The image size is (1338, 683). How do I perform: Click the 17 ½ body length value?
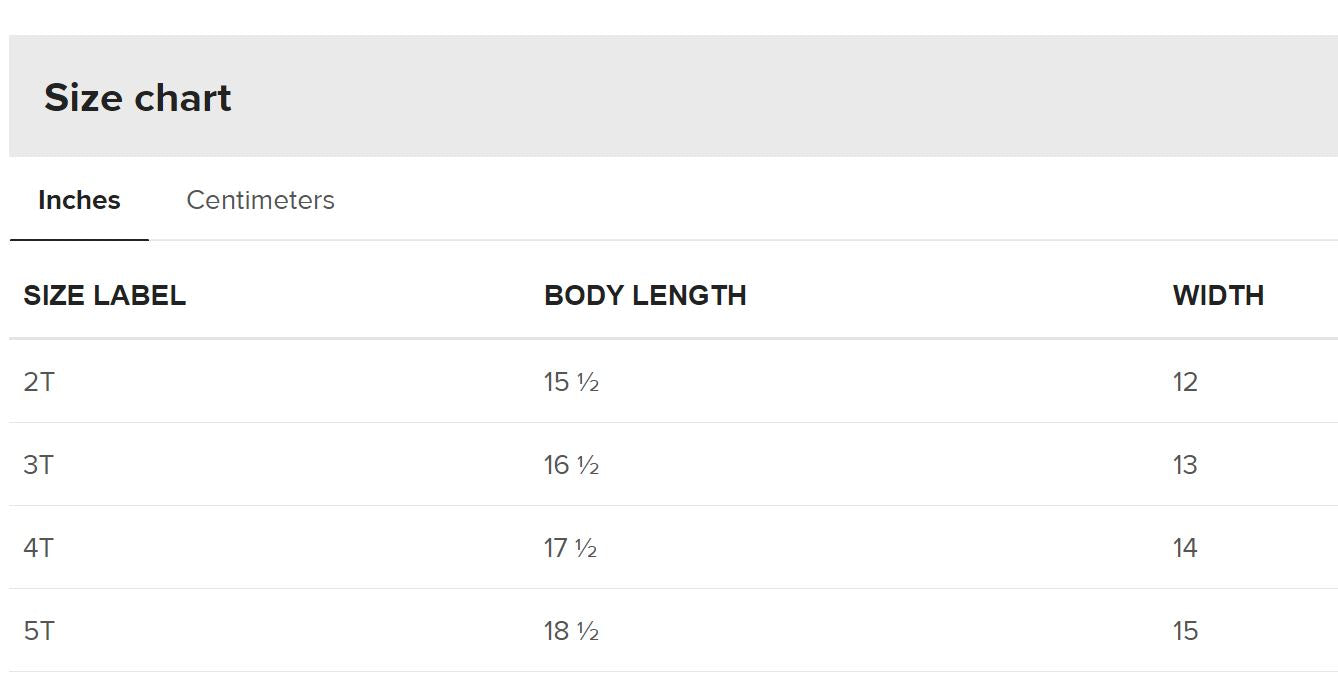[571, 548]
